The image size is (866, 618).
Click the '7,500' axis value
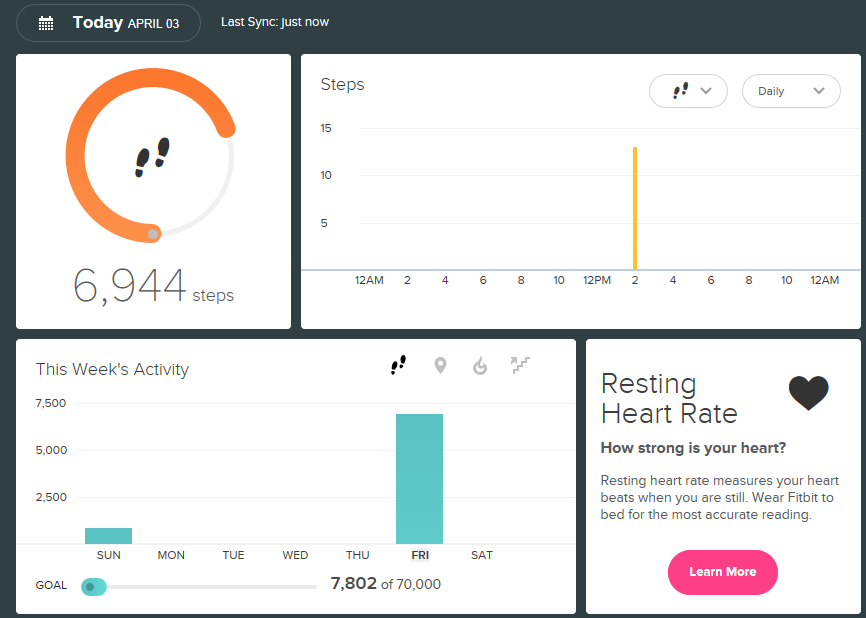(x=51, y=403)
